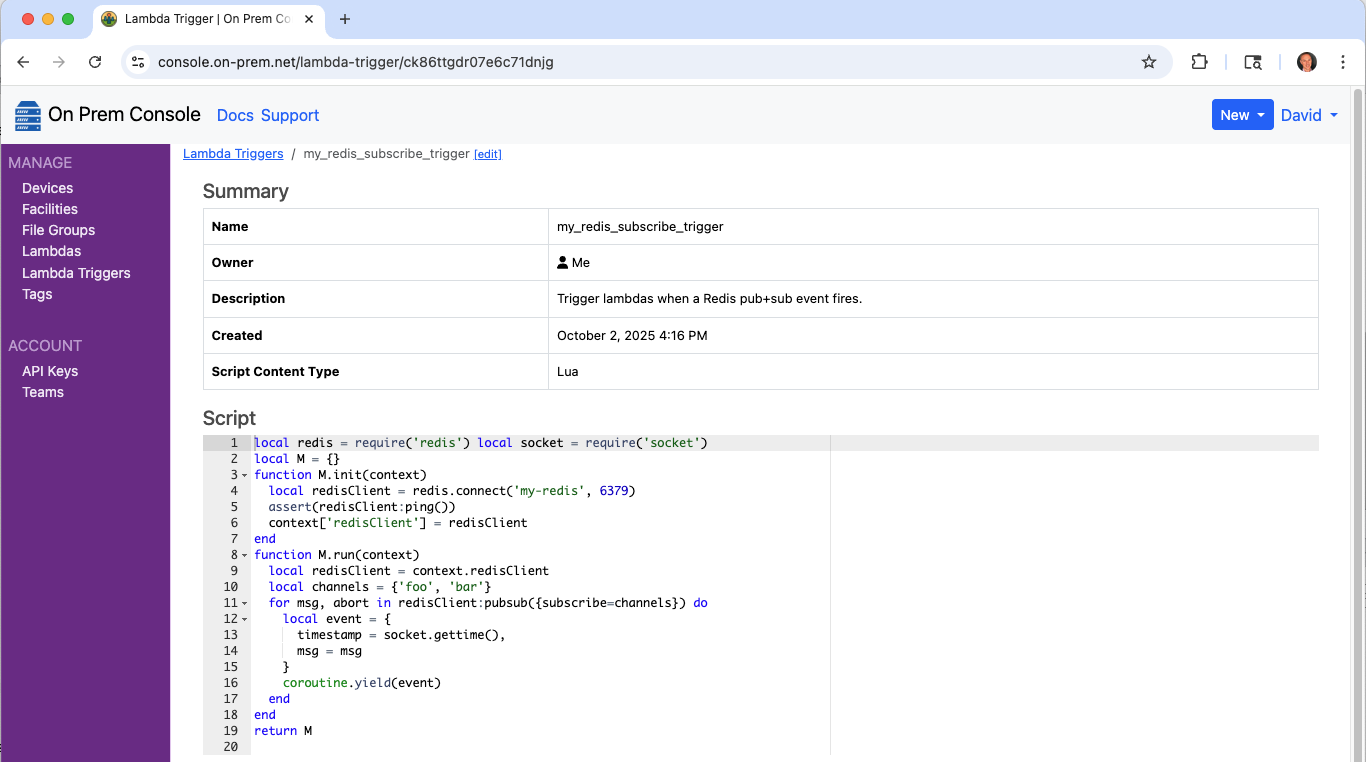Fold the for loop at line 11

click(245, 603)
